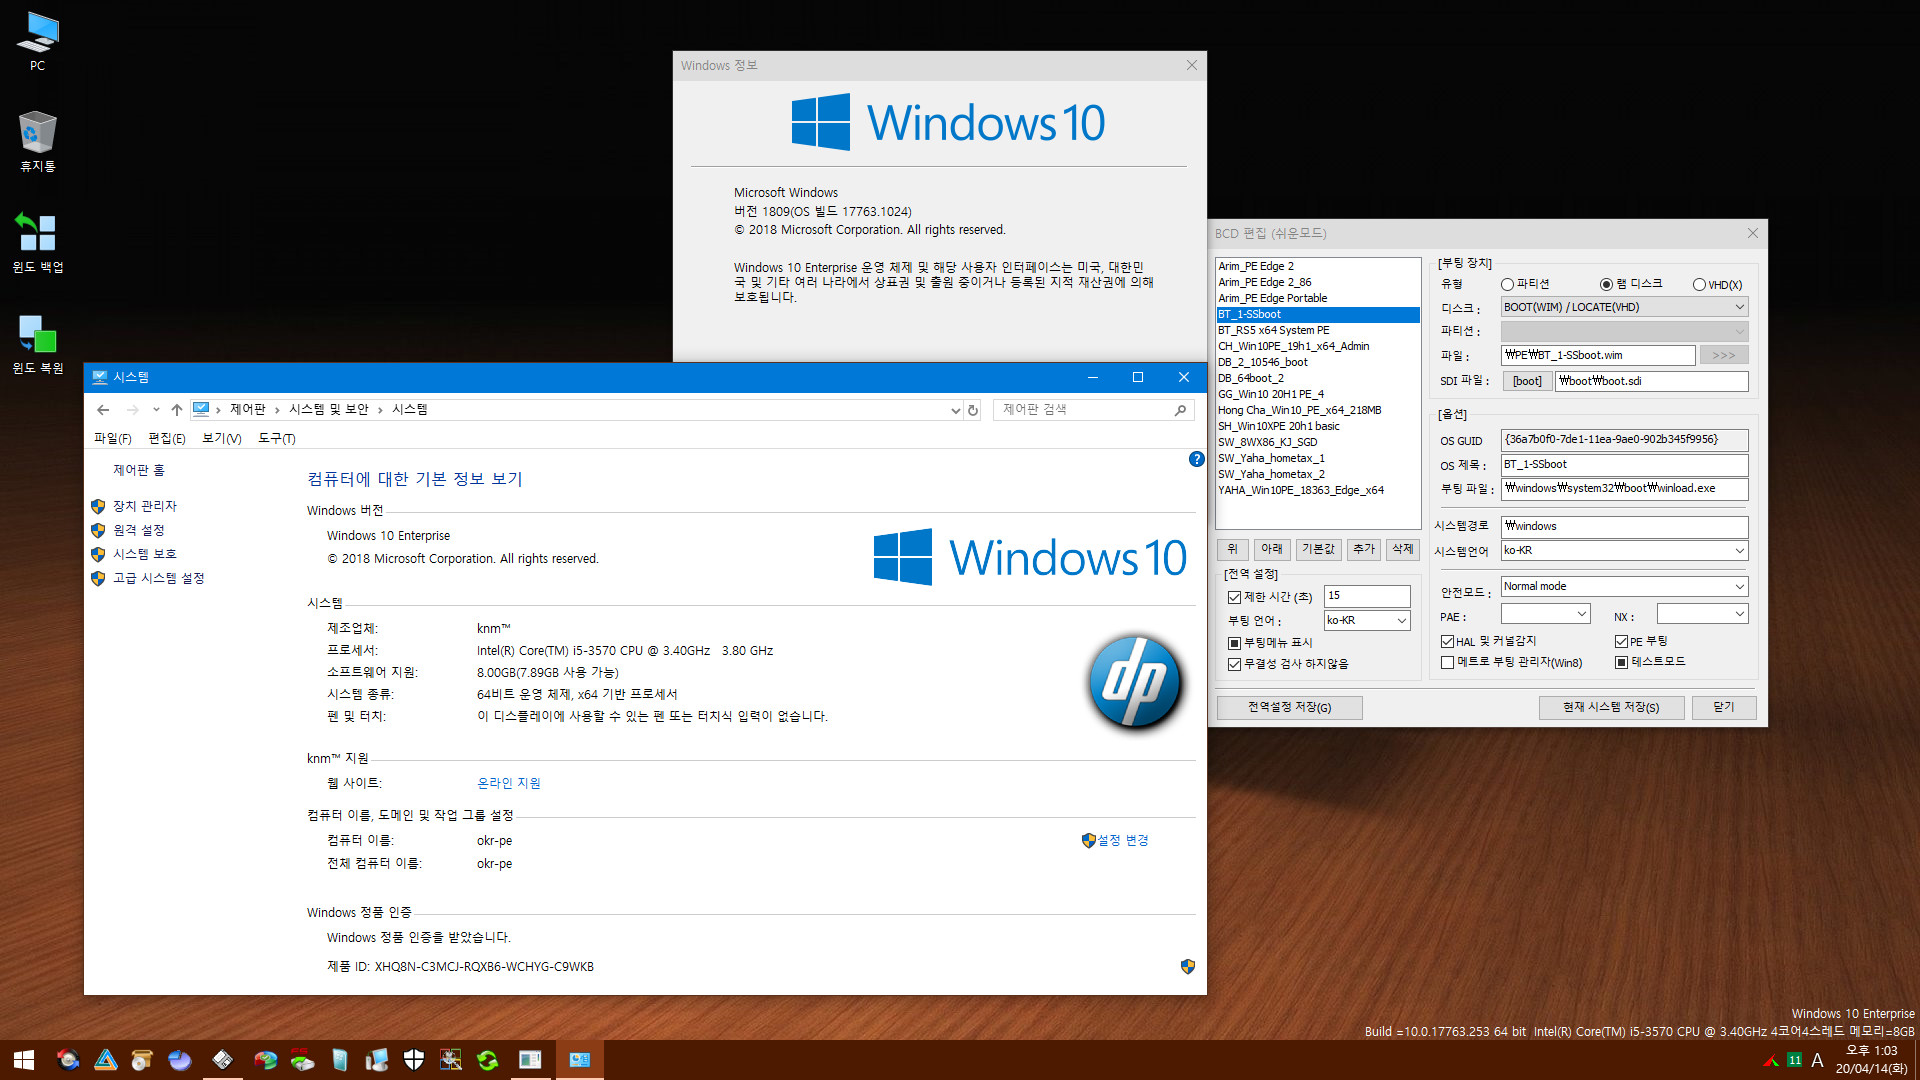This screenshot has height=1080, width=1920.
Task: Select the VHD(X) radio button
Action: [1699, 285]
